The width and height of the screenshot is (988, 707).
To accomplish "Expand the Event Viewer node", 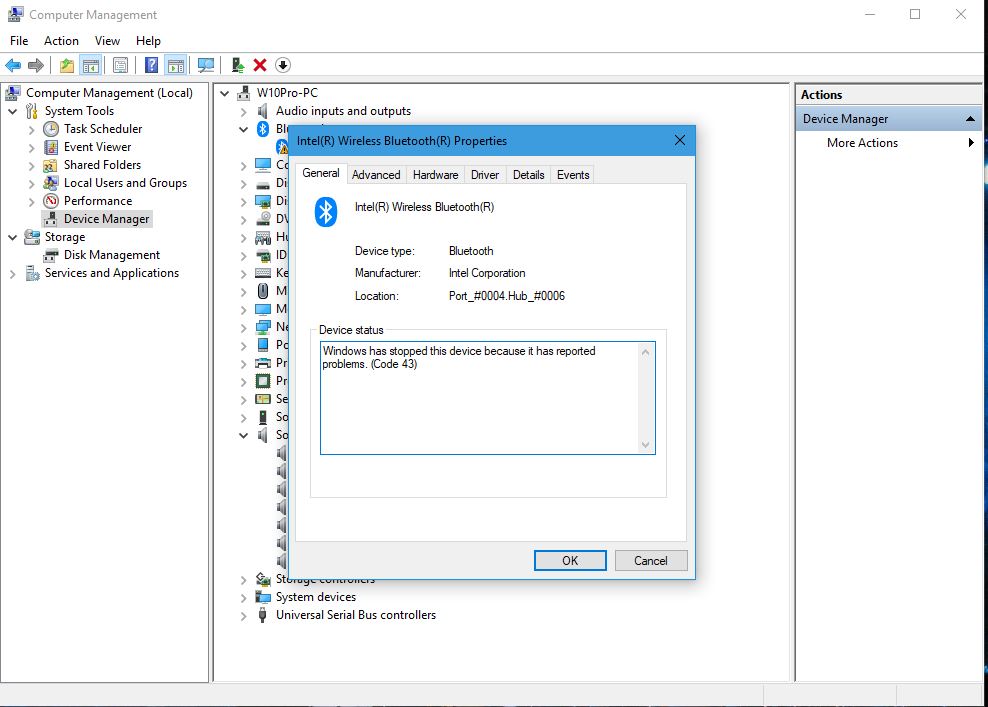I will tap(32, 148).
